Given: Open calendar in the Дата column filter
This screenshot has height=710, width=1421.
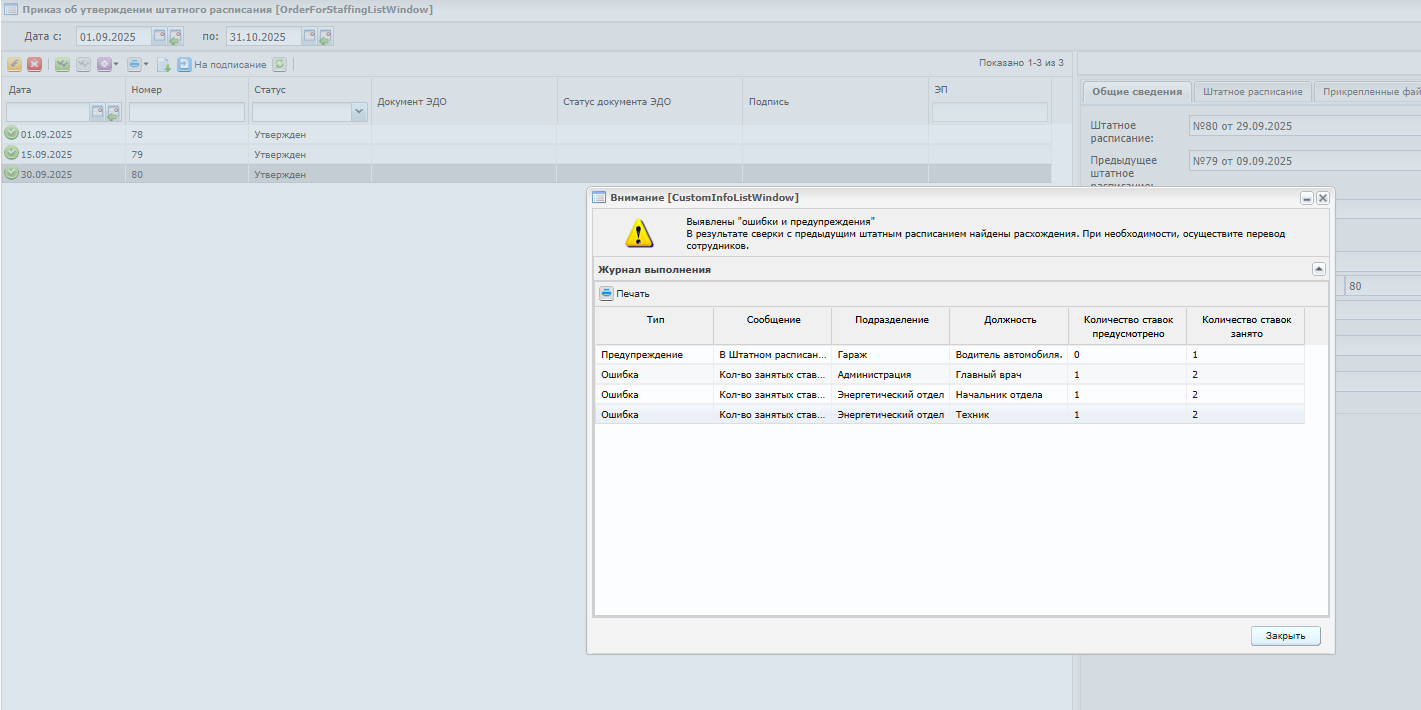Looking at the screenshot, I should 98,112.
